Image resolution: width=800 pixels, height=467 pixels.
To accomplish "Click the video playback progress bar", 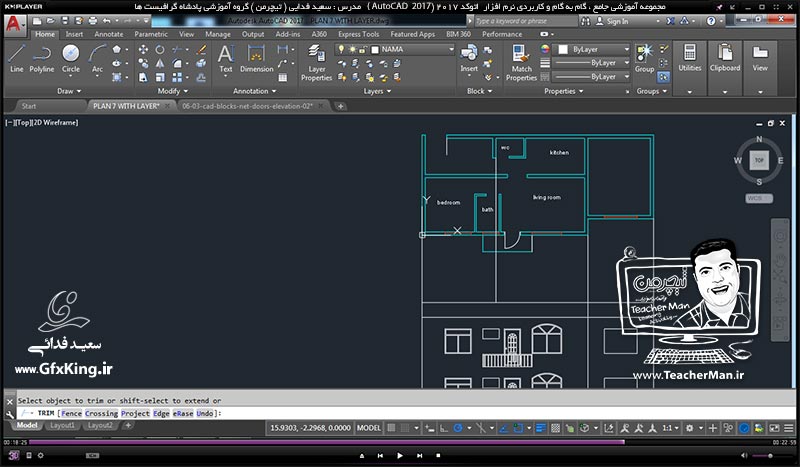I will (x=399, y=443).
